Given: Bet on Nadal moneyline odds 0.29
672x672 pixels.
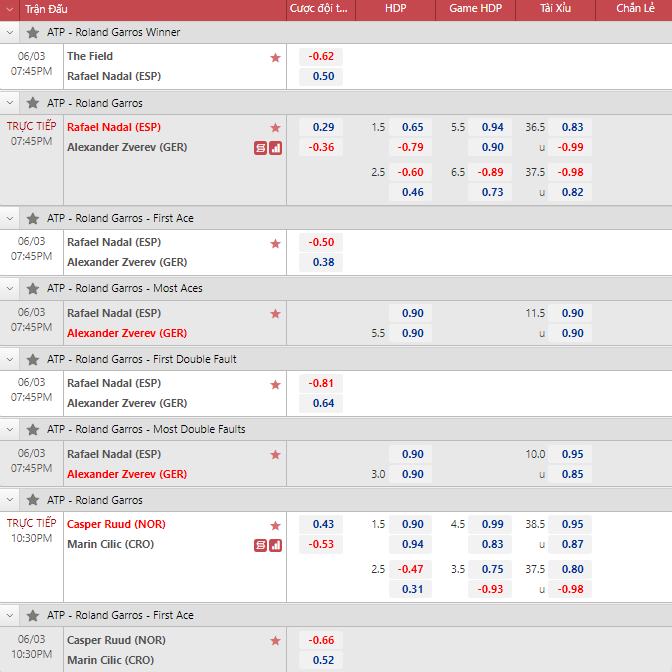Looking at the screenshot, I should (321, 127).
